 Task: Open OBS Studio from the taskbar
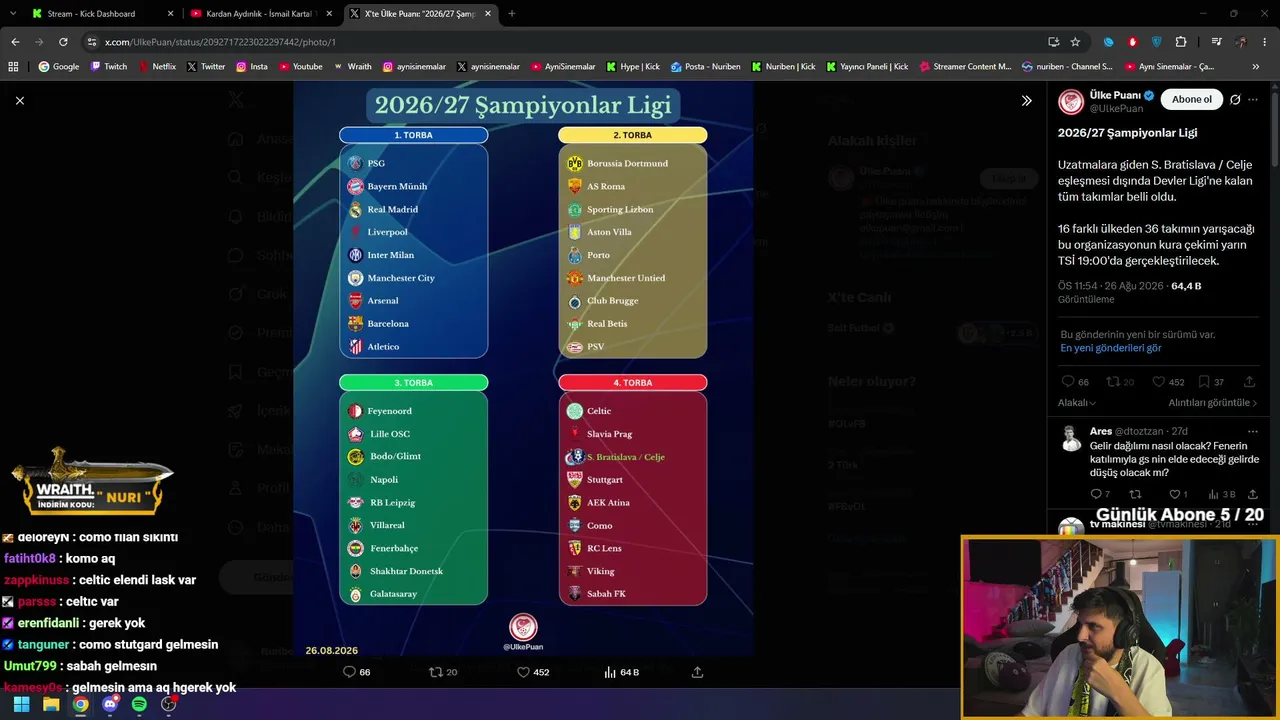pos(169,704)
